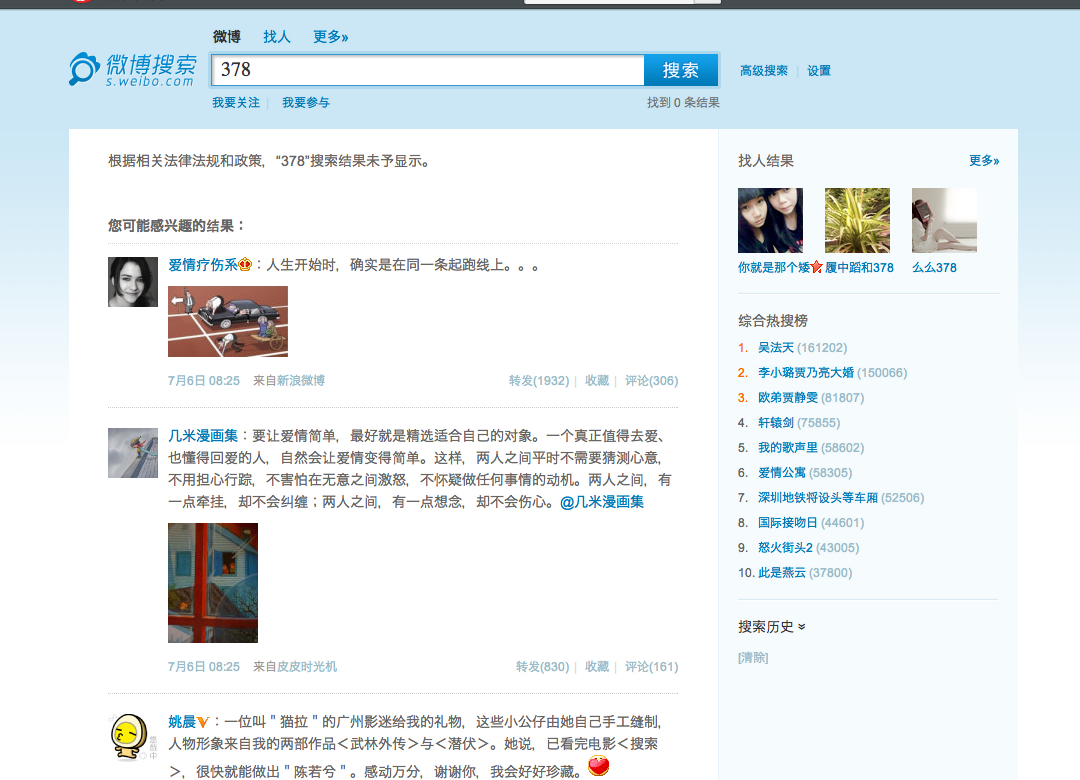The height and width of the screenshot is (780, 1080).
Task: Click the crown badge beside 爱情疗伤系
Action: 245,265
